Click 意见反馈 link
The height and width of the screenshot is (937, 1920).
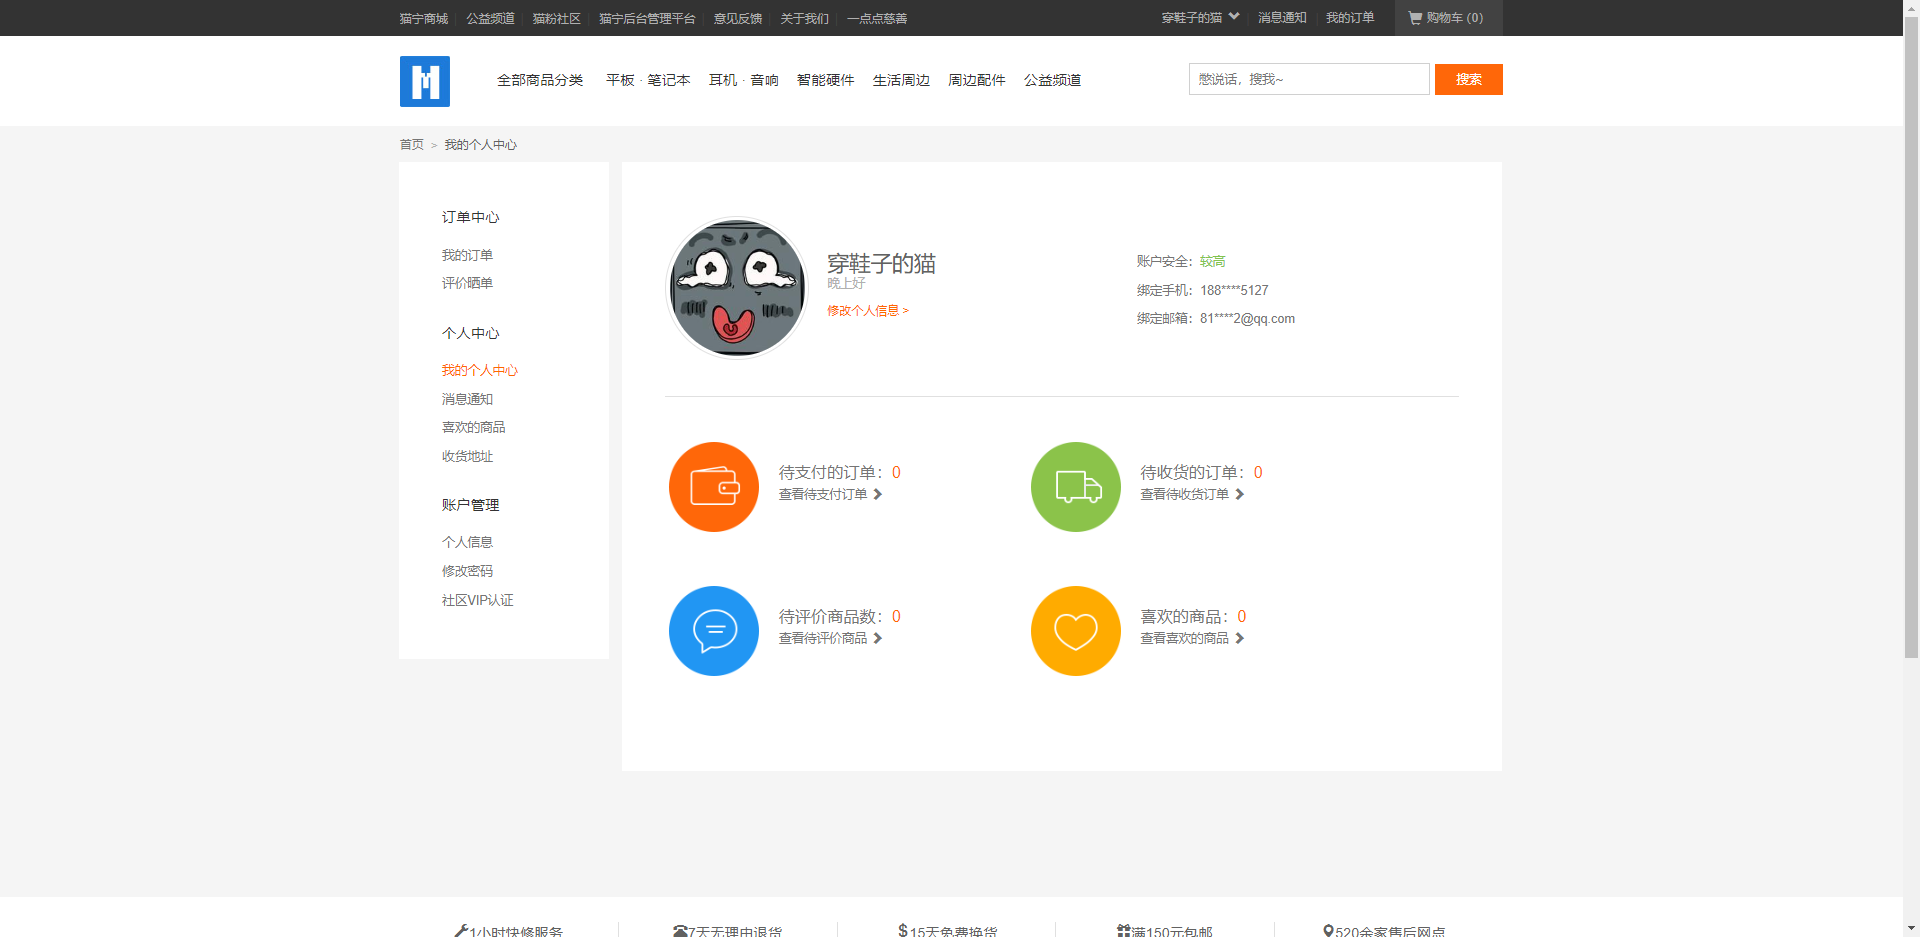(738, 19)
